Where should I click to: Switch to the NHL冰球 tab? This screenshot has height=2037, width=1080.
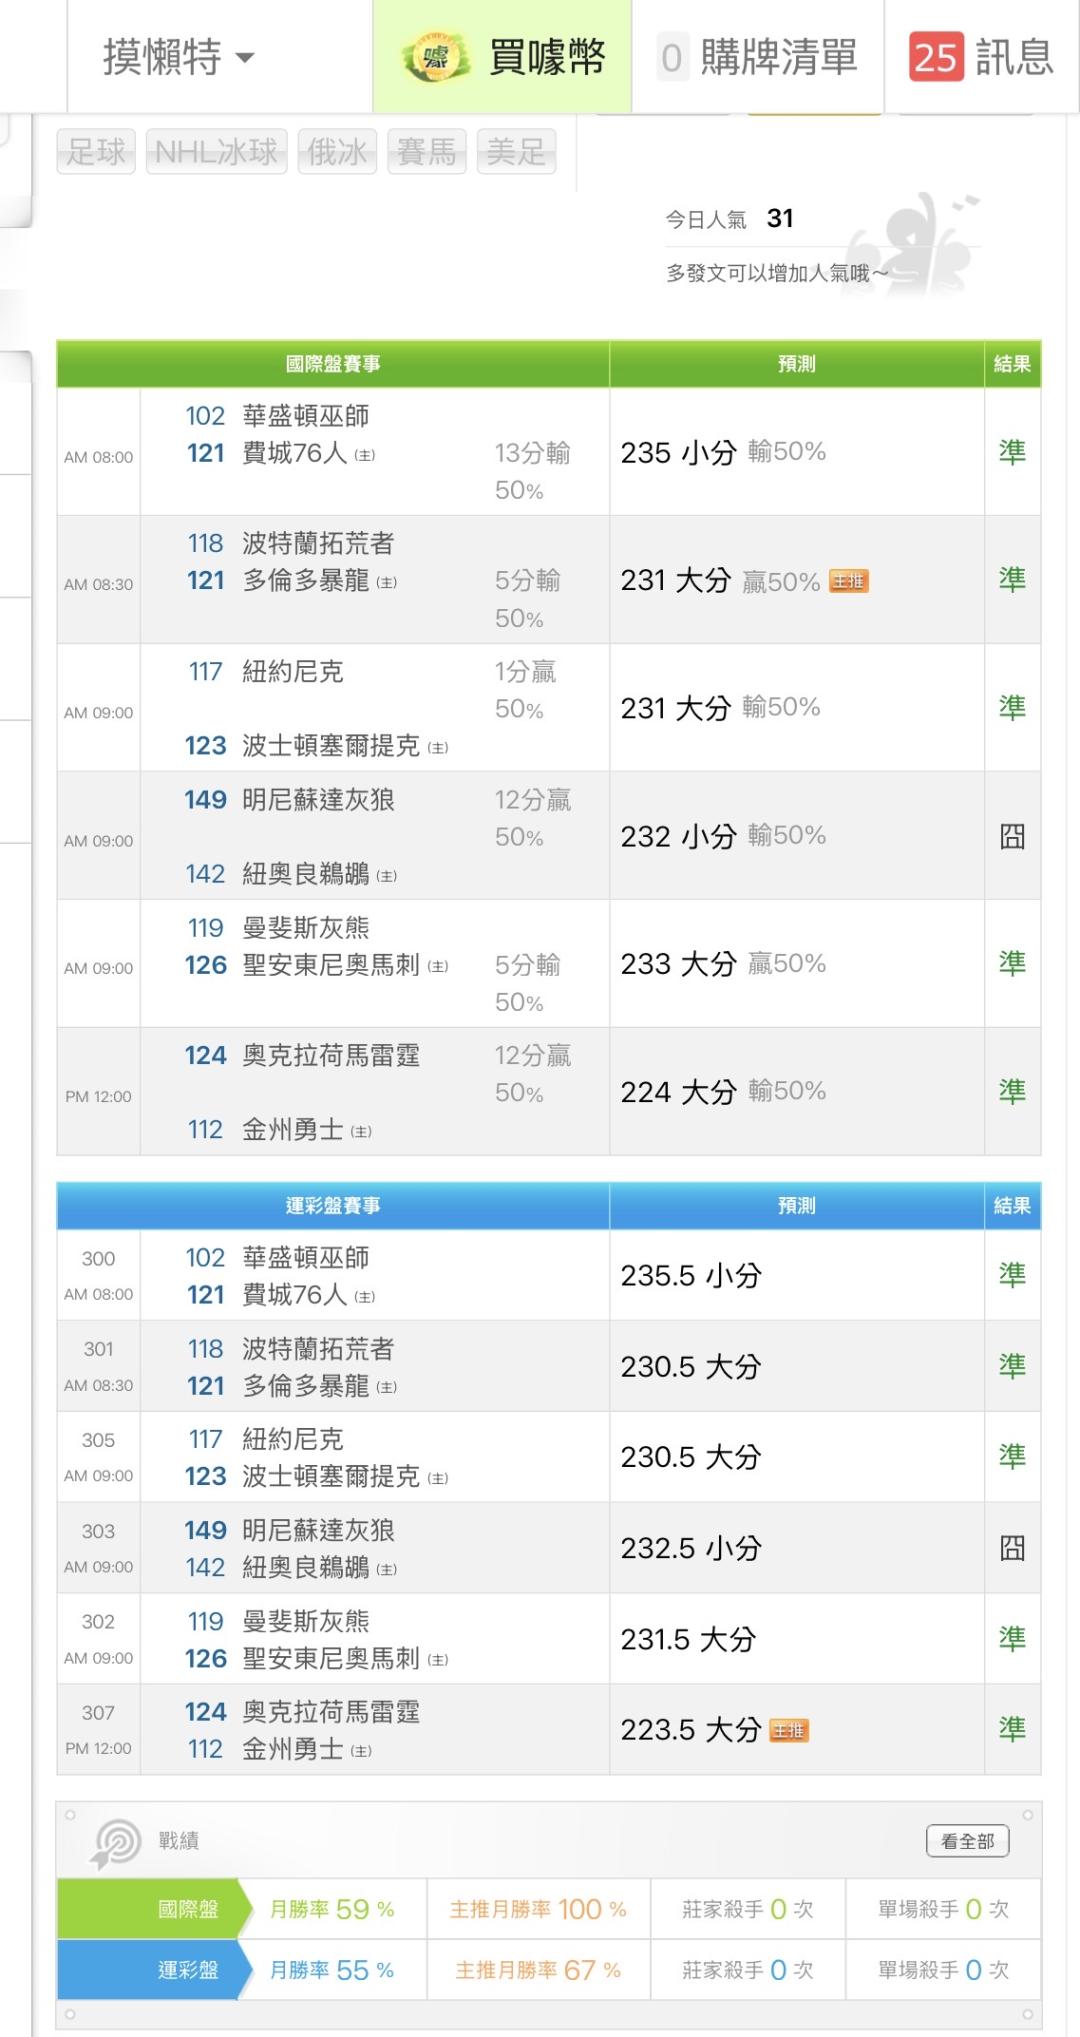click(x=216, y=152)
